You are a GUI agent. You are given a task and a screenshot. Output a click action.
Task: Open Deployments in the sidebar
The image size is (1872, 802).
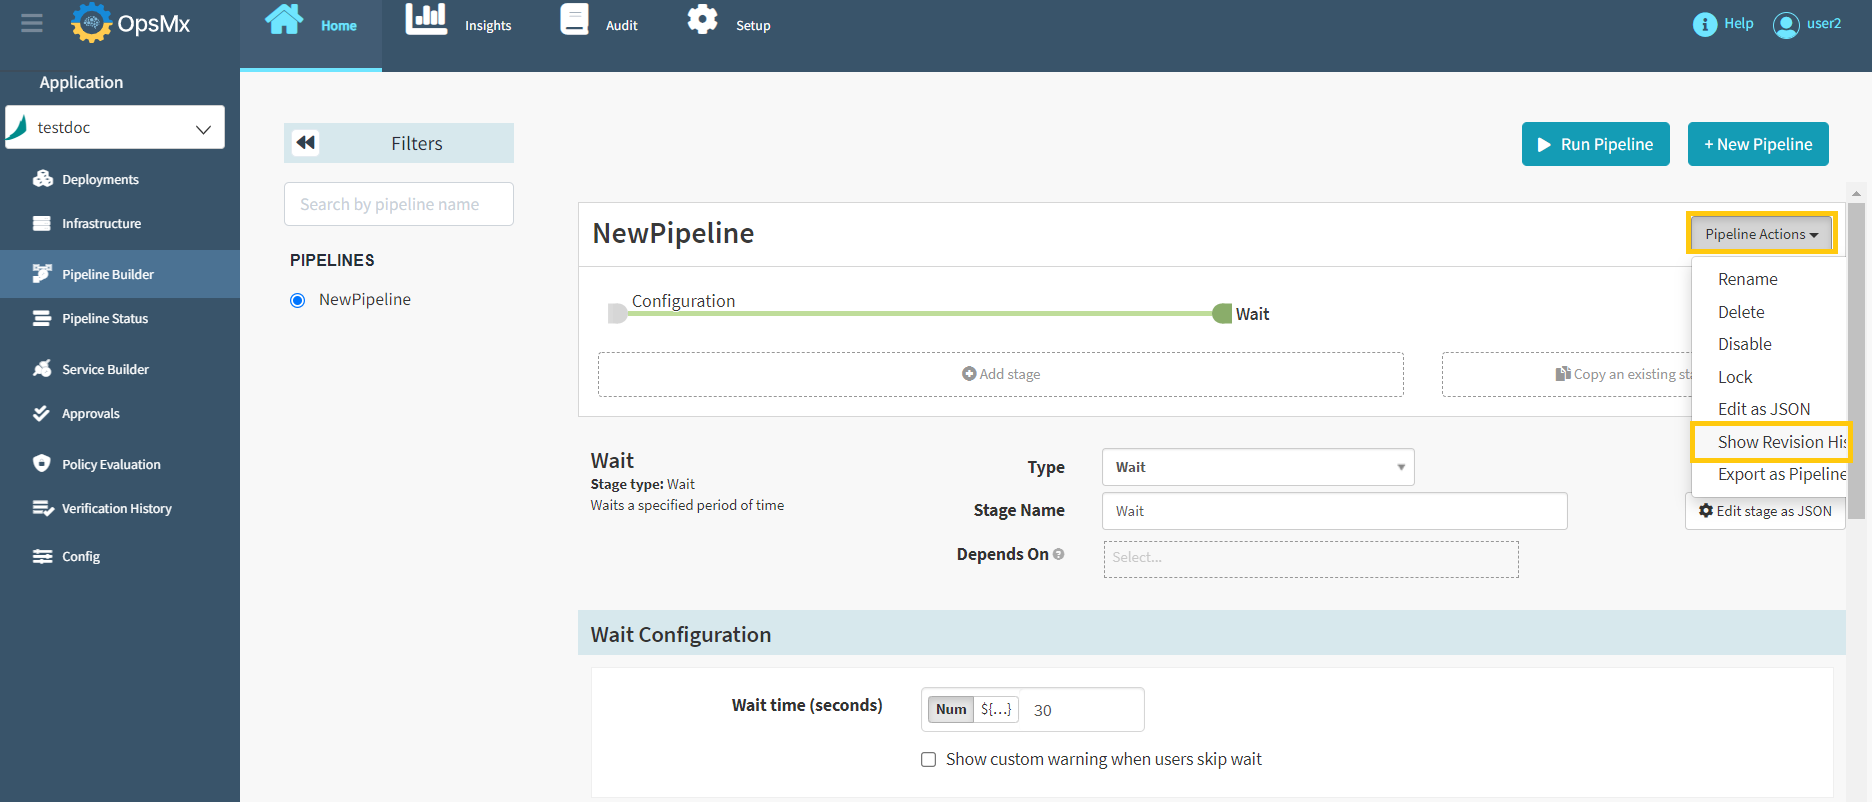point(100,180)
